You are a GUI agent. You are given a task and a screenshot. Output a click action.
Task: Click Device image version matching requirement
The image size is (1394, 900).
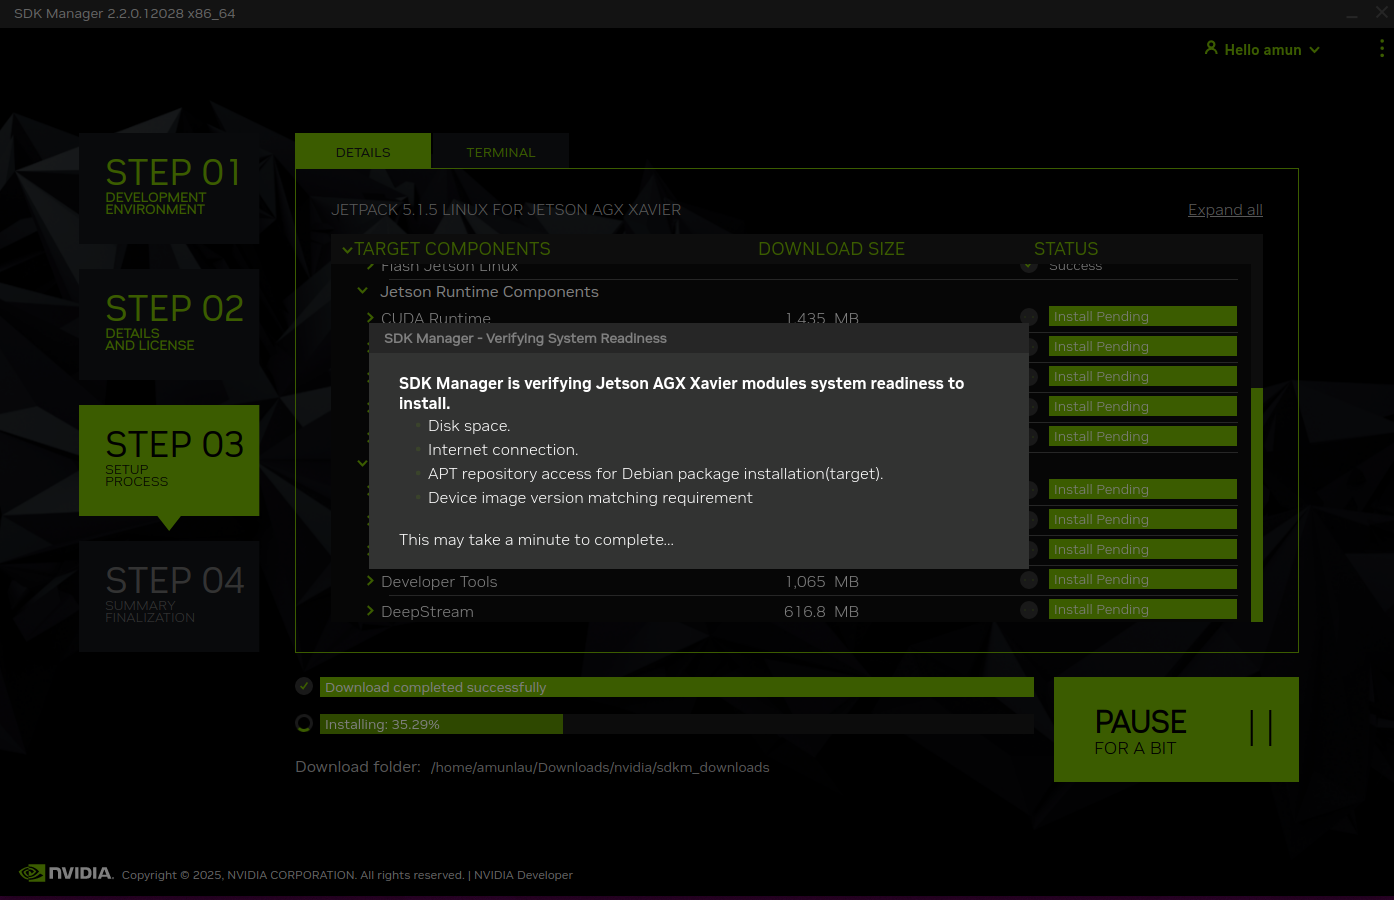point(590,498)
